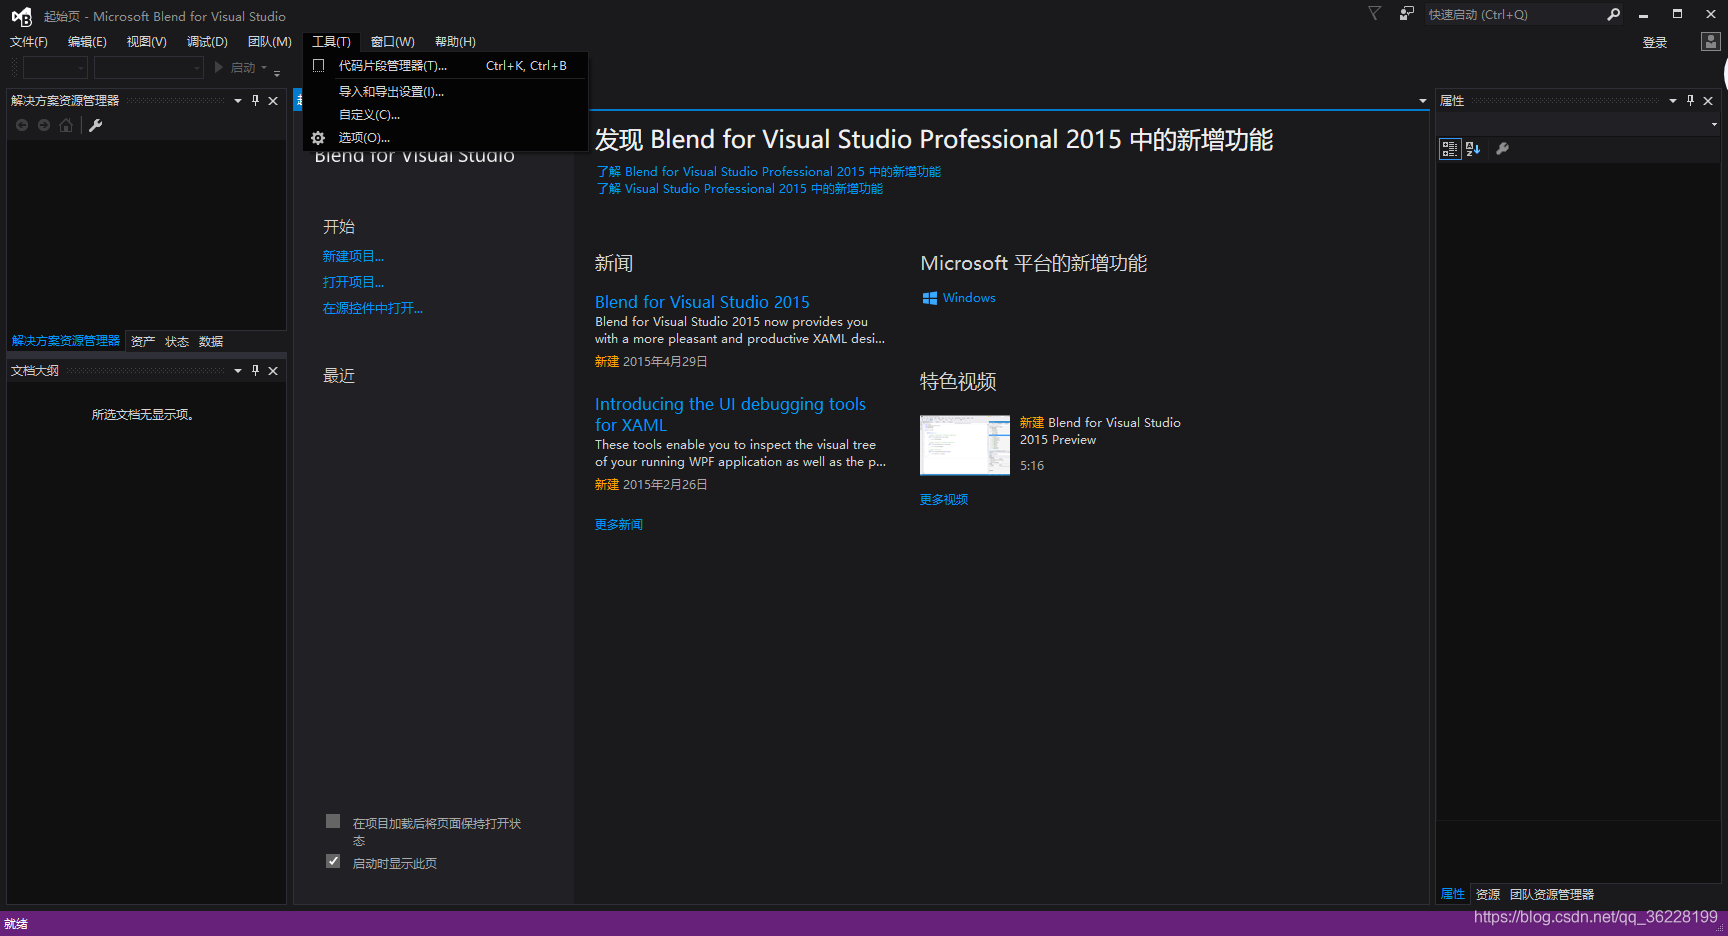Click the code snippet manager menu icon
Screen dimensions: 1728x936
pos(319,66)
